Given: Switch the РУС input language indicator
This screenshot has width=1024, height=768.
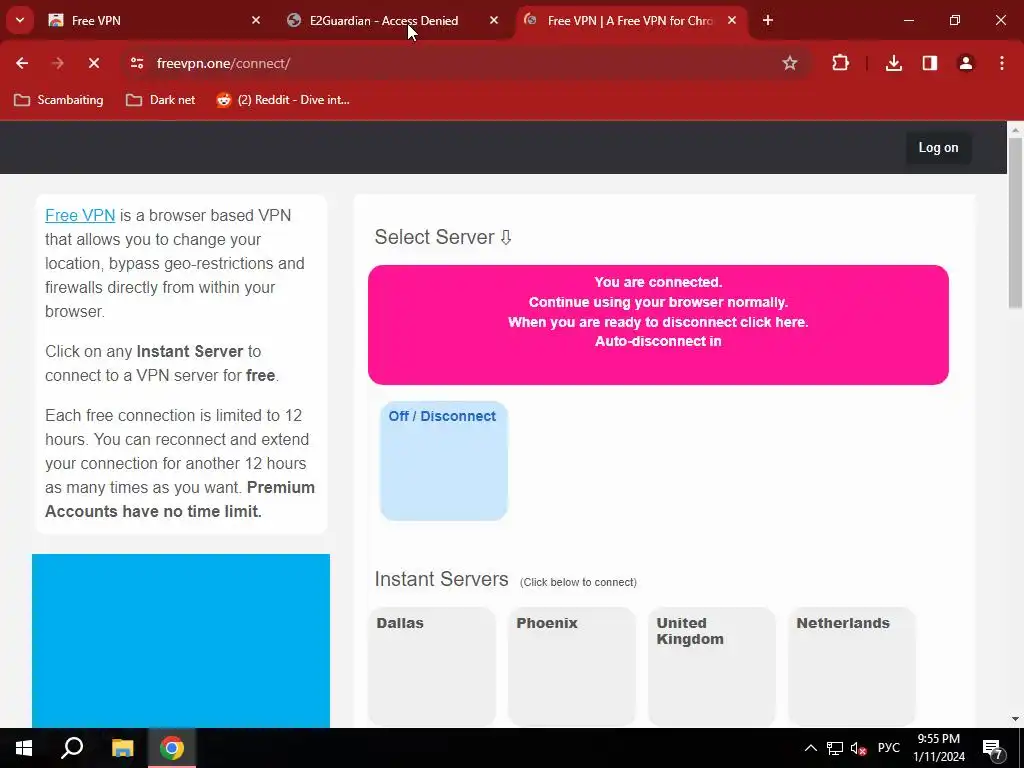Looking at the screenshot, I should 889,748.
